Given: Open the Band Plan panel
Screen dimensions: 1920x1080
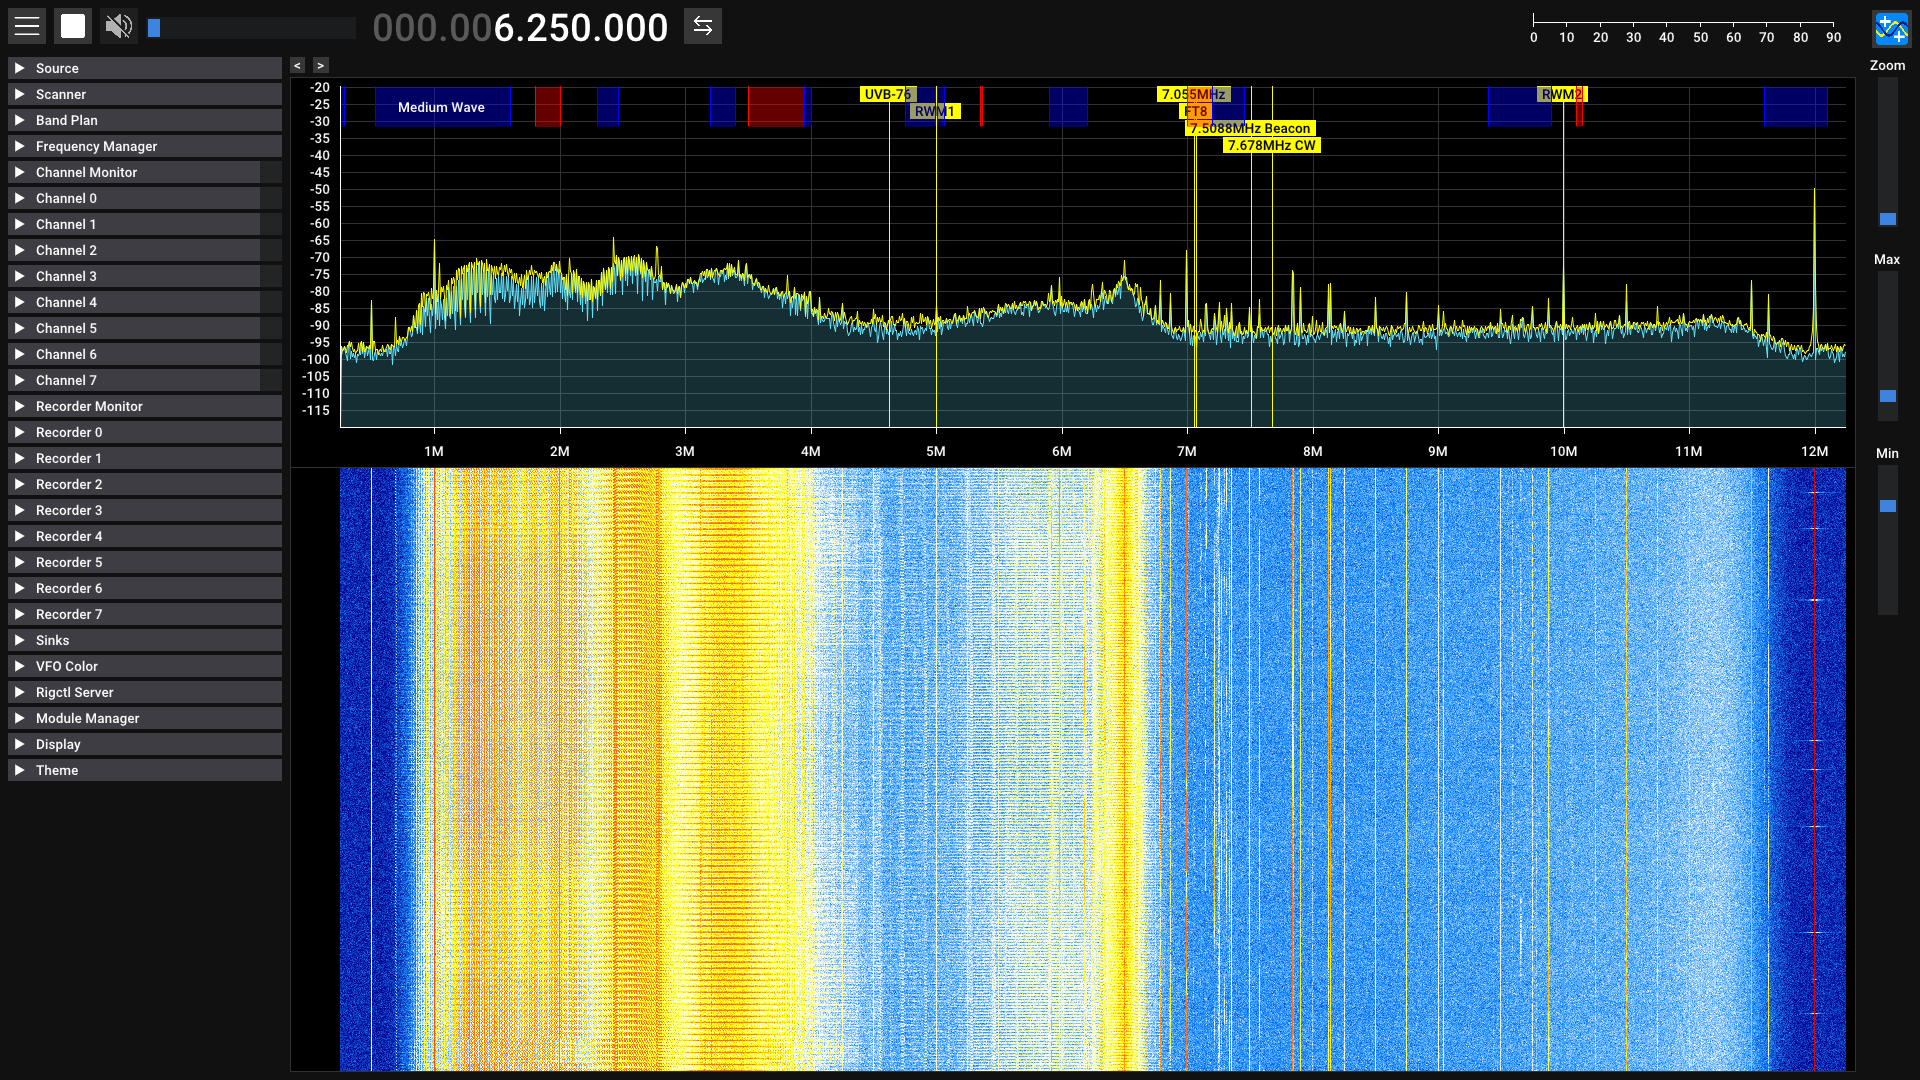Looking at the screenshot, I should coord(66,120).
